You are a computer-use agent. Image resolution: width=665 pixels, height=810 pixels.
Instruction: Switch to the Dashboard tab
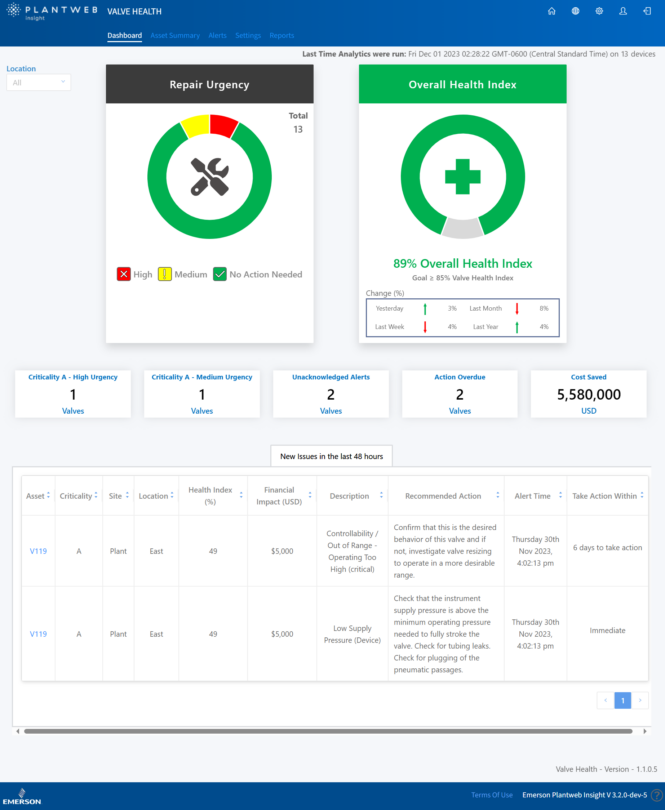125,36
